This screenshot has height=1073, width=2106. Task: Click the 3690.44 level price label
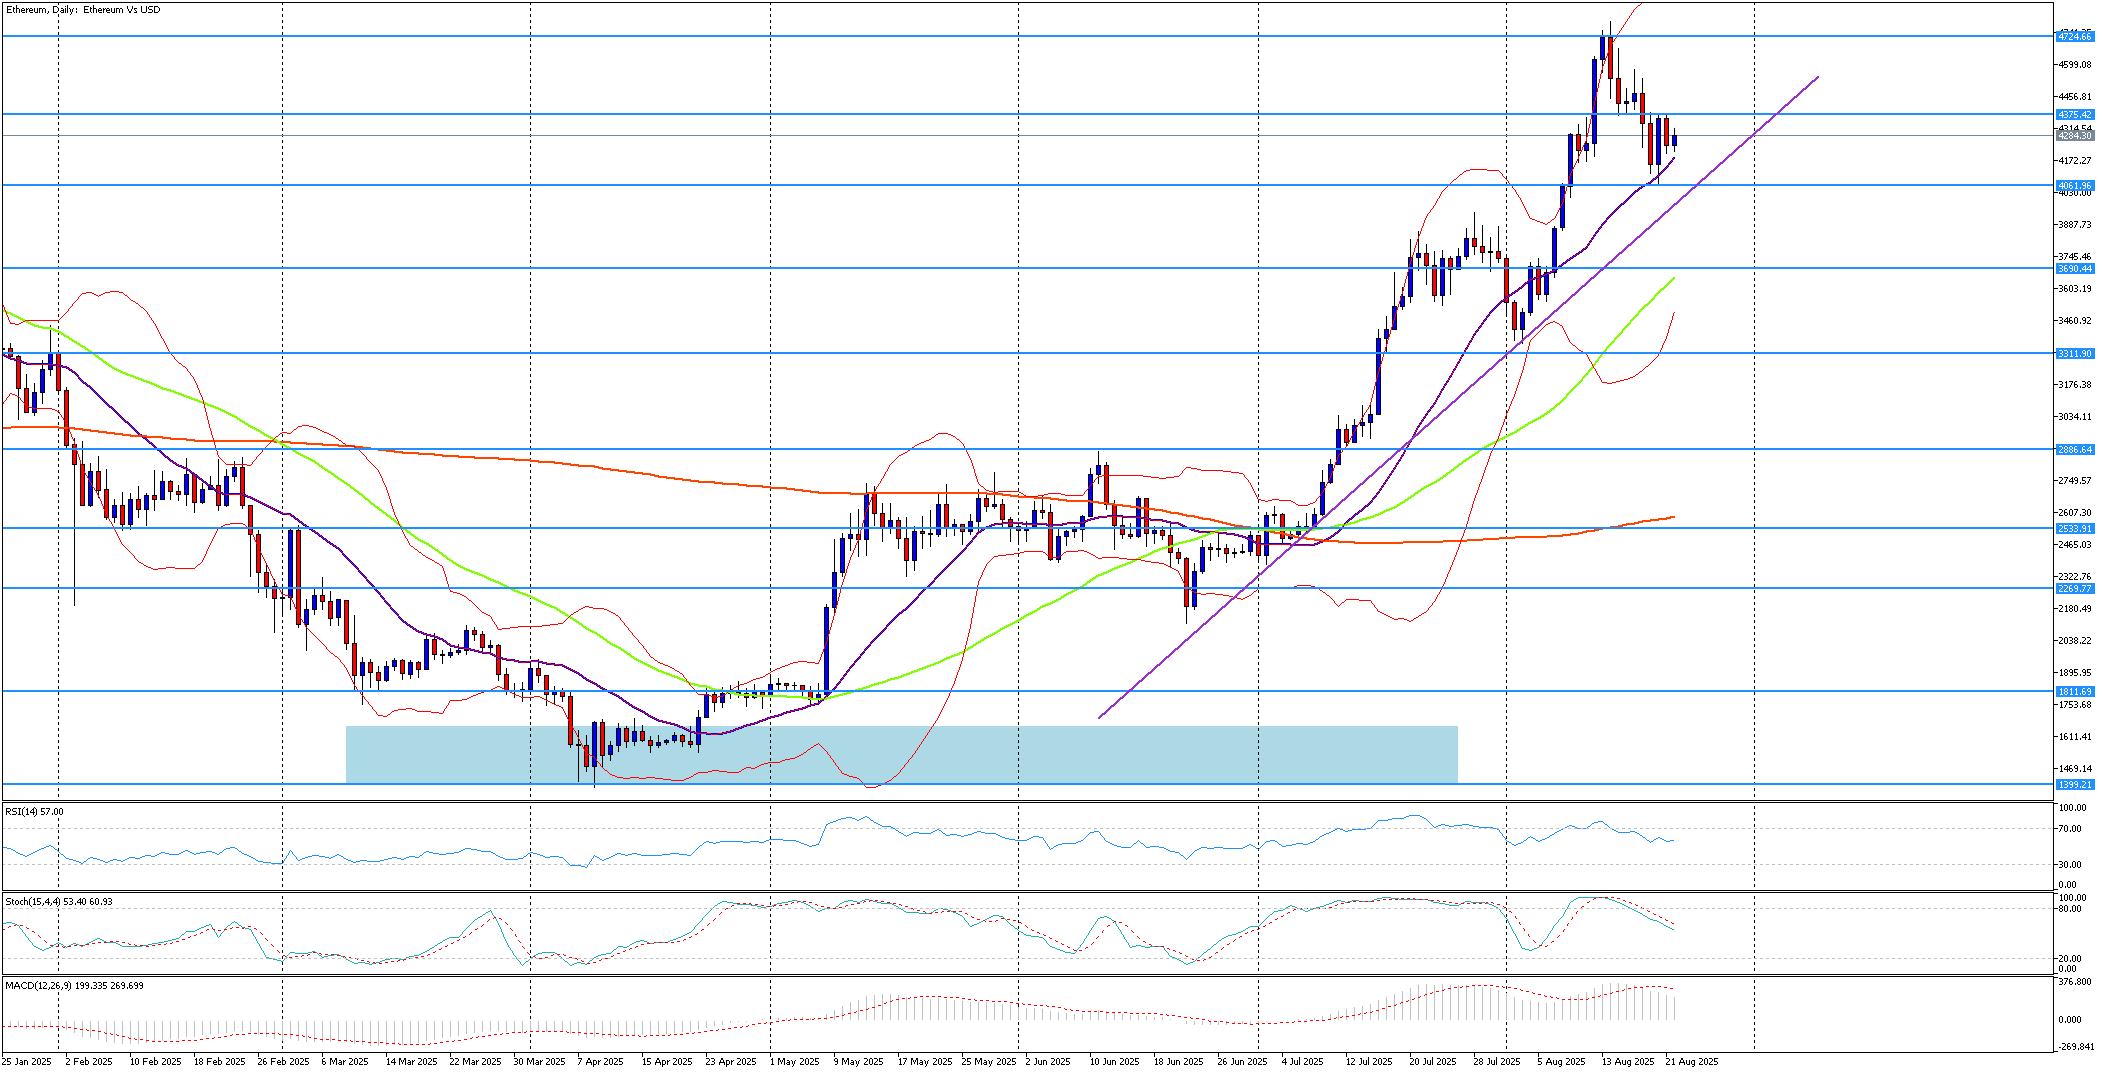point(2075,269)
